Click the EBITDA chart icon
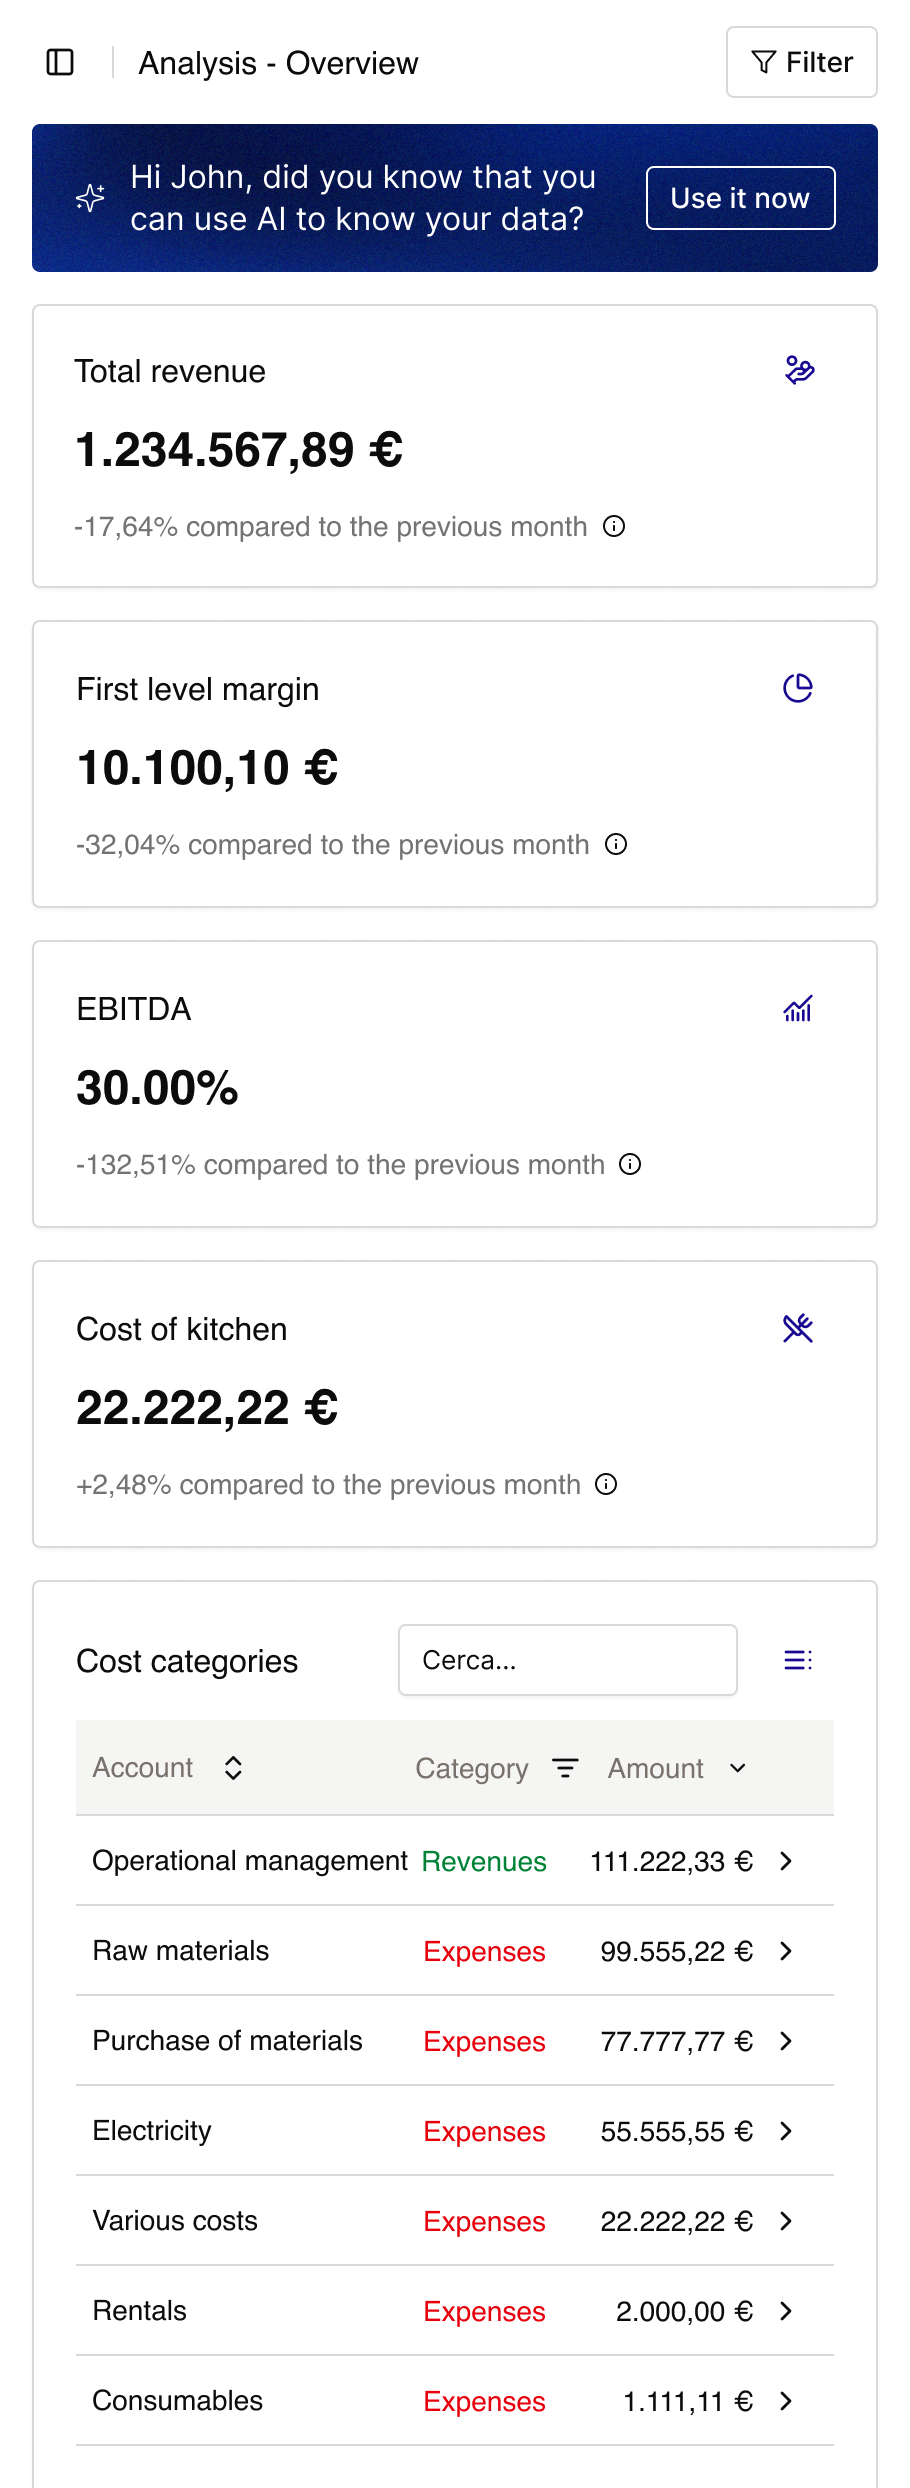The width and height of the screenshot is (910, 2488). [798, 1008]
